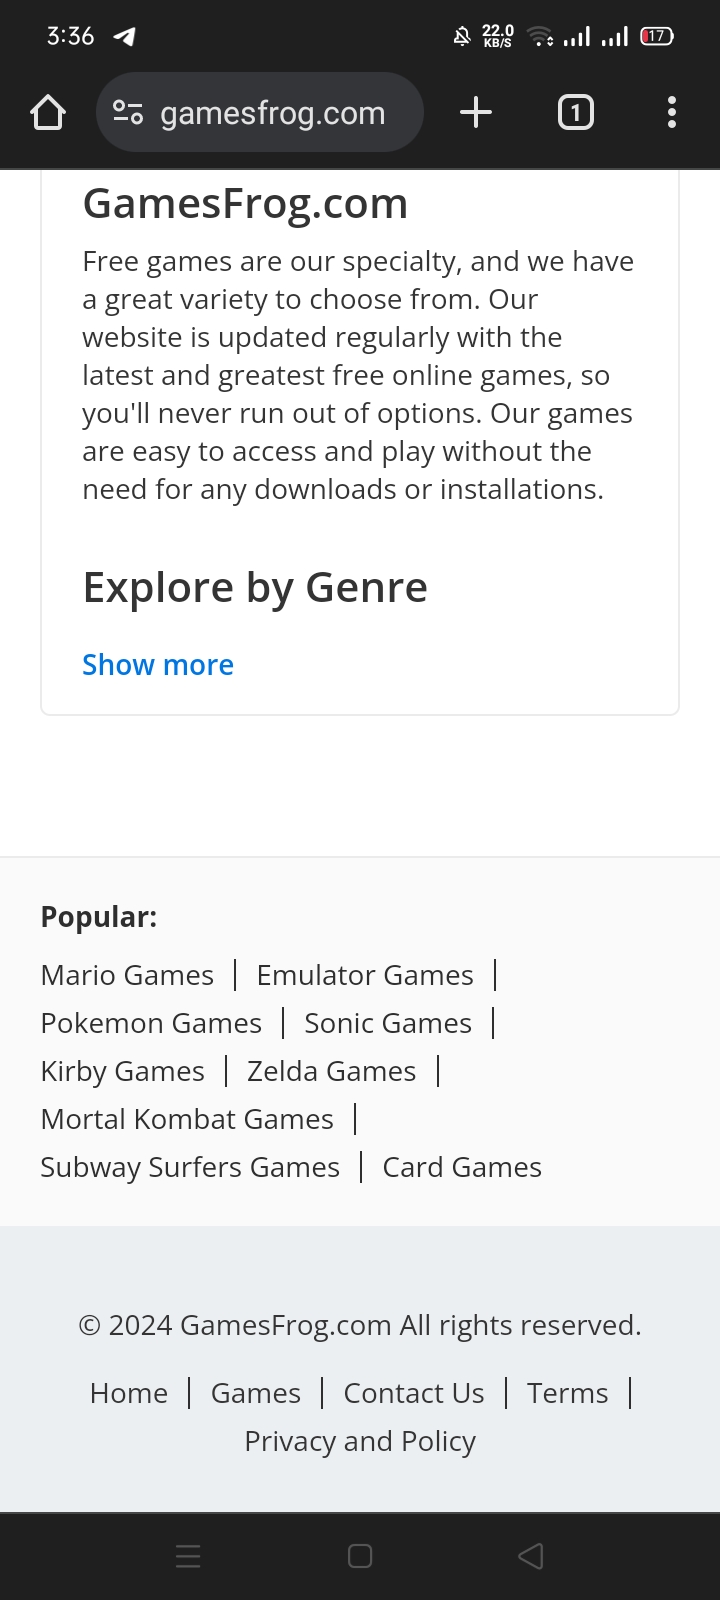Screen dimensions: 720x1600
Task: Expand content with Show more
Action: point(158,665)
